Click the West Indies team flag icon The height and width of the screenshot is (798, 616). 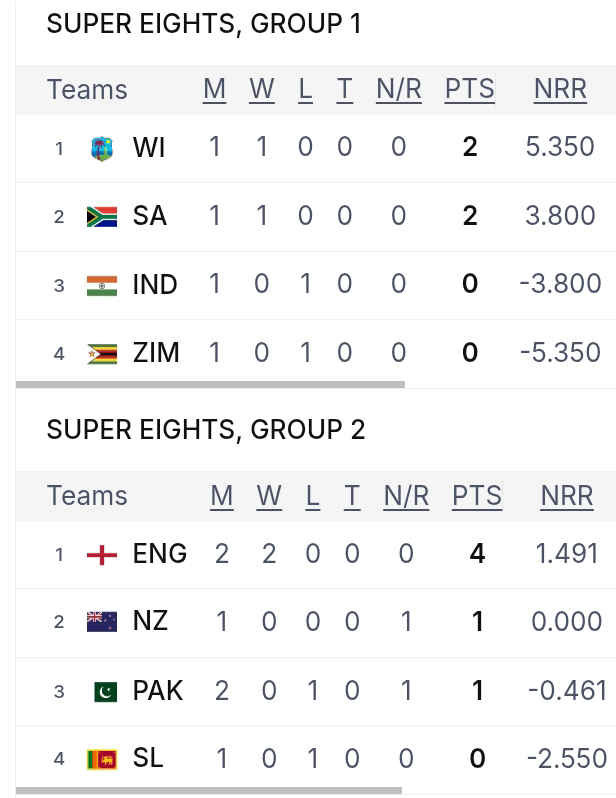click(x=102, y=148)
